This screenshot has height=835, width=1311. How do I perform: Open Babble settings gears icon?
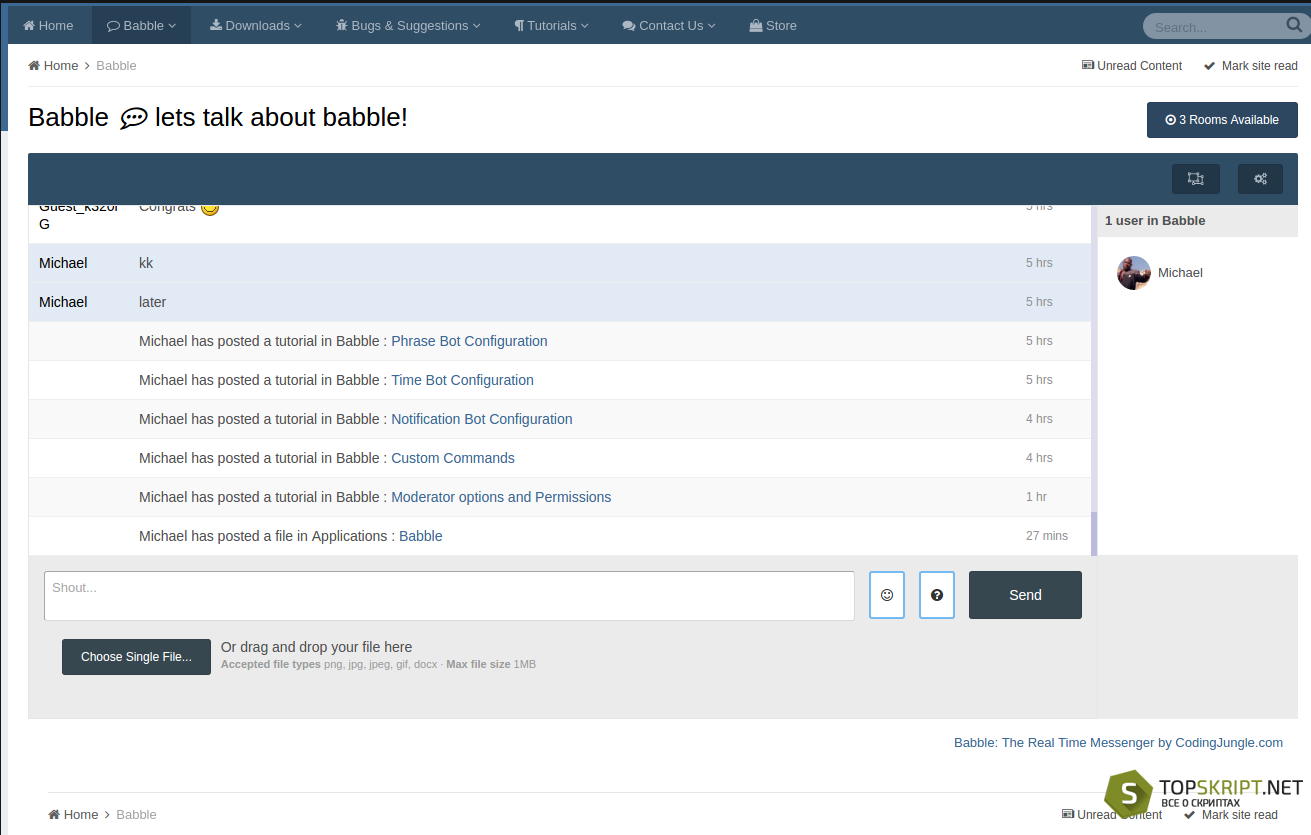[1261, 179]
